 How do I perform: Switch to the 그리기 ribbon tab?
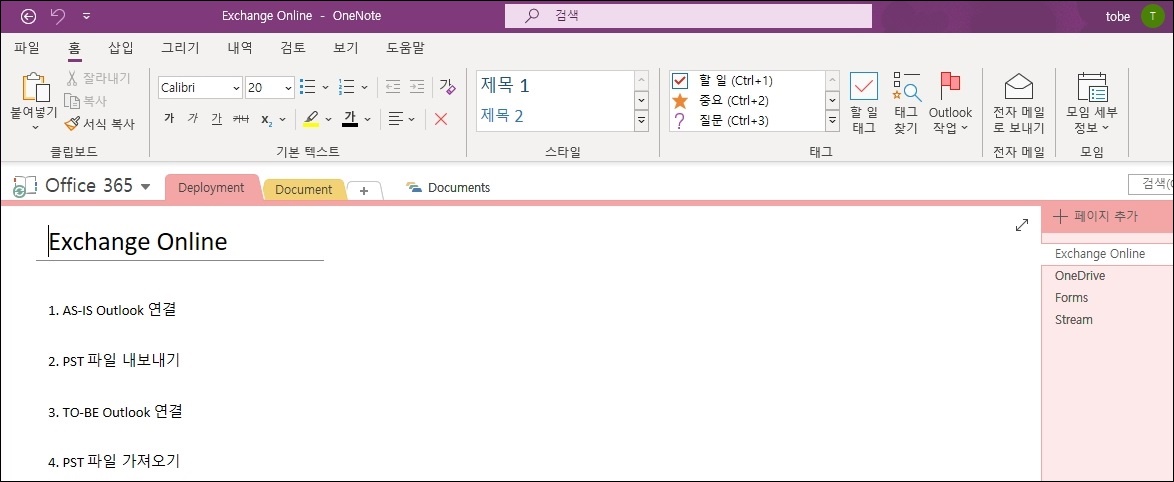coord(180,49)
